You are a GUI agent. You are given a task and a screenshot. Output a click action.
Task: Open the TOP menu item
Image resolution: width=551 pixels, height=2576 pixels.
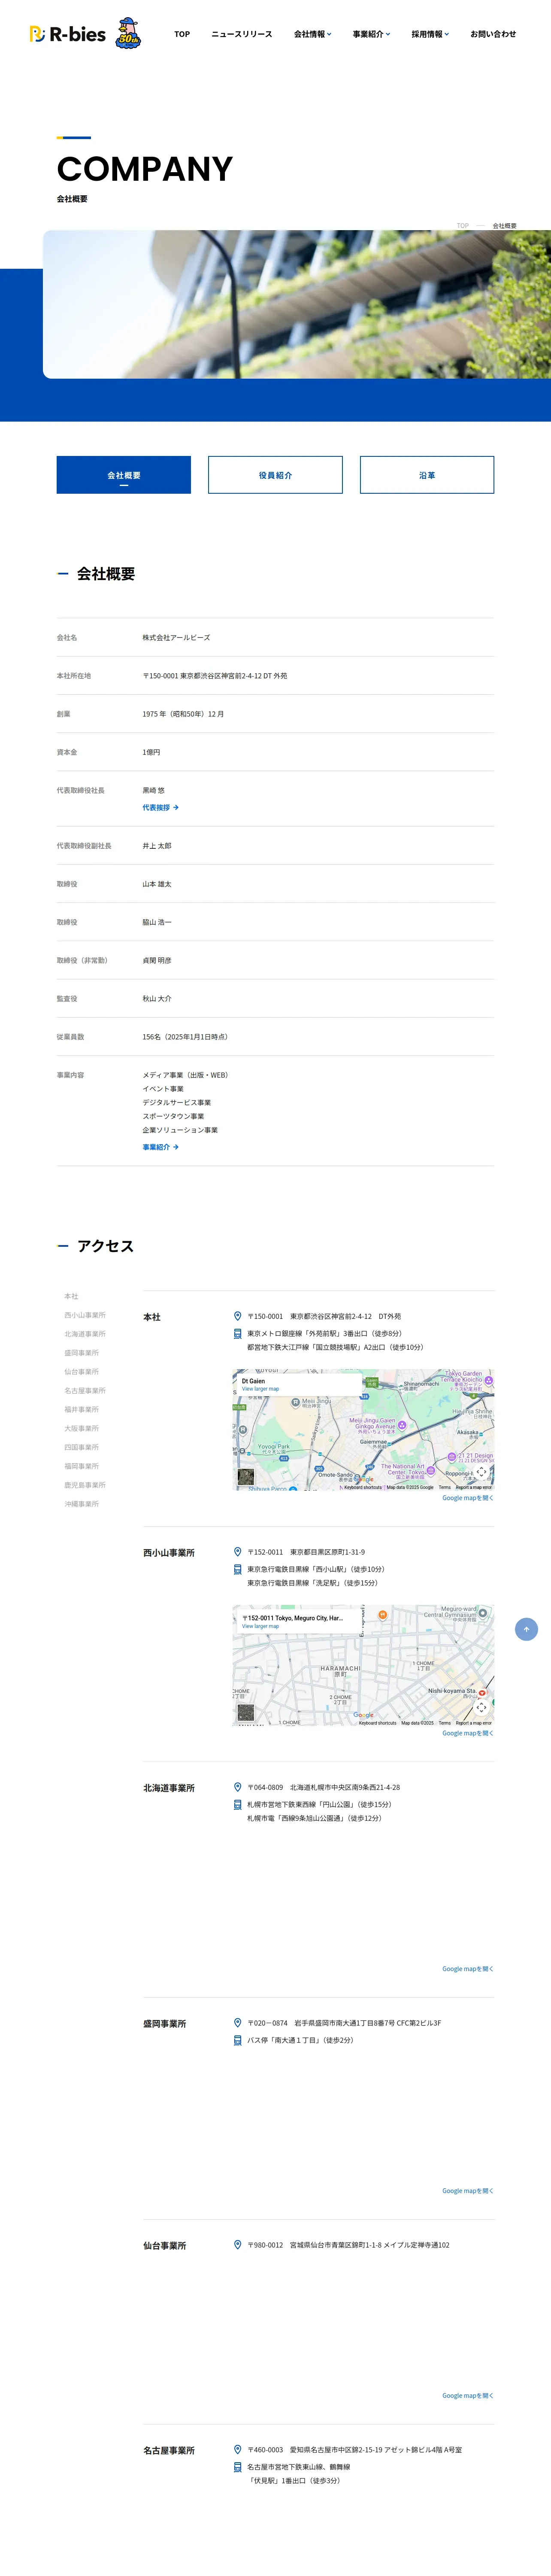pos(182,34)
